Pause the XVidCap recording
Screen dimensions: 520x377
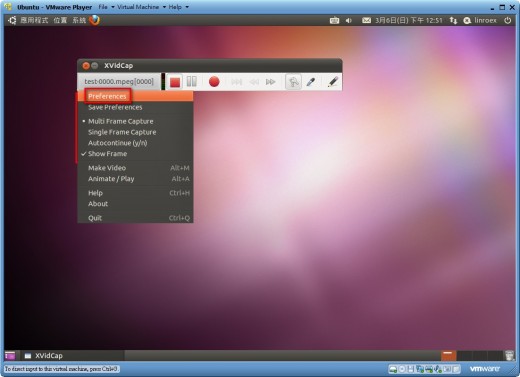click(x=192, y=81)
